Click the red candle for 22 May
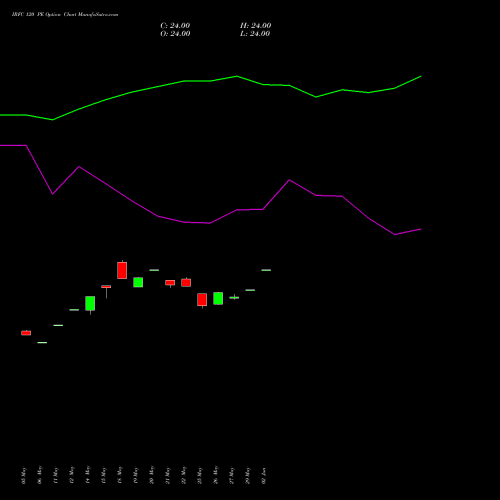The width and height of the screenshot is (500, 500). pyautogui.click(x=186, y=283)
